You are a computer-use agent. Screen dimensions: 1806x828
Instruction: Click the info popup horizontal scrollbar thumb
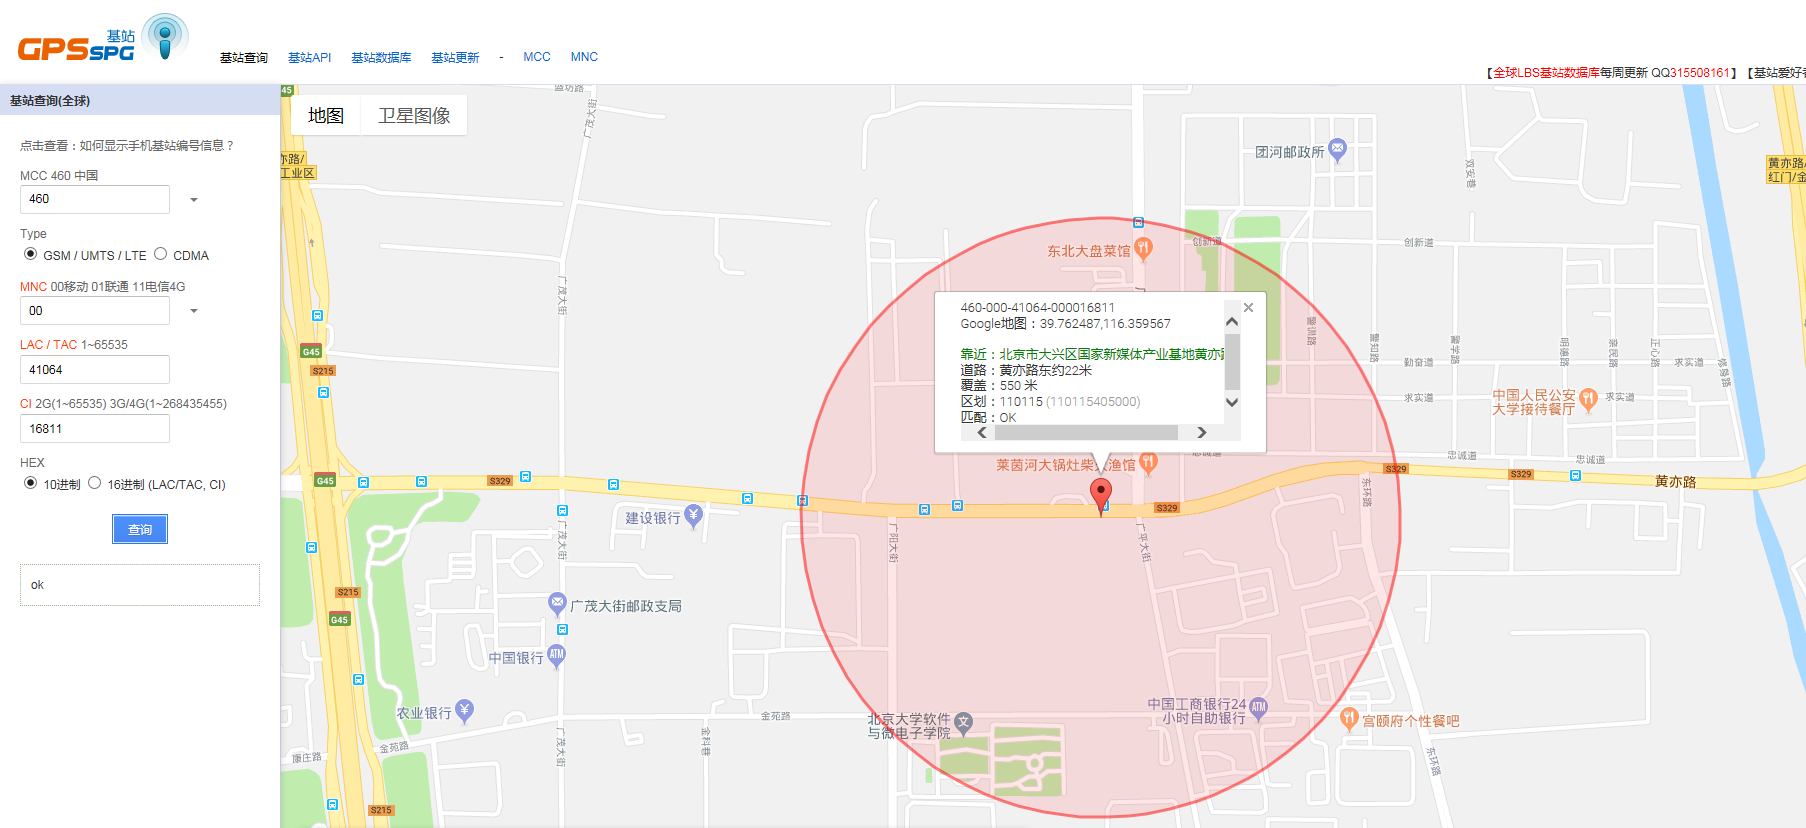[1086, 433]
